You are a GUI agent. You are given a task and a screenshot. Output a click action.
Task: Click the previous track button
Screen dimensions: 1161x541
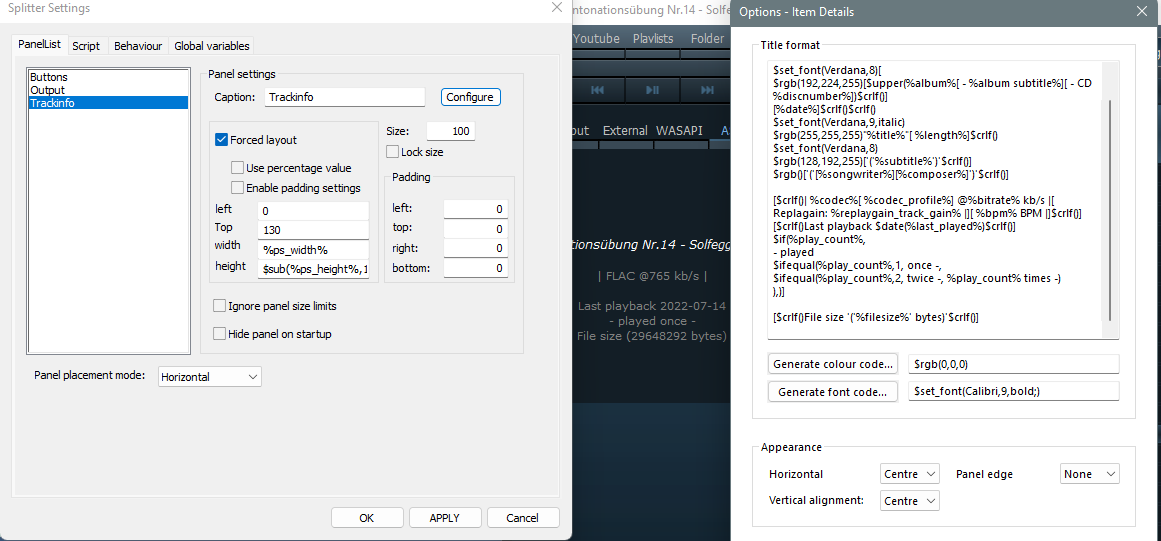(x=597, y=90)
